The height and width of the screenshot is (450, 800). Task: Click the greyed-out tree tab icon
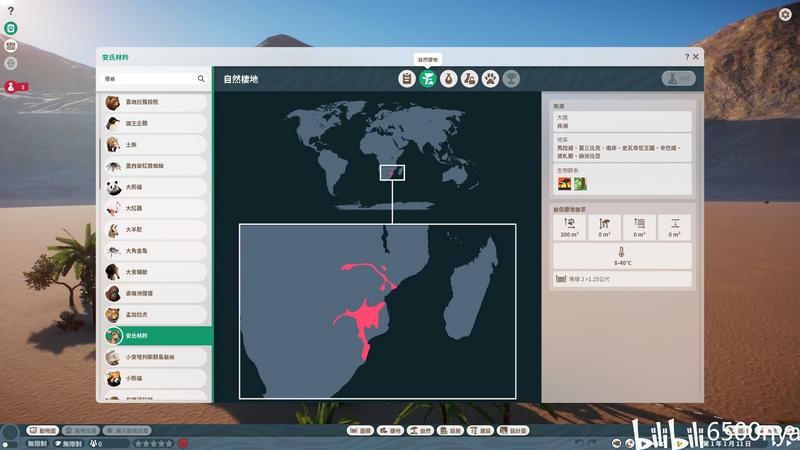(x=511, y=79)
